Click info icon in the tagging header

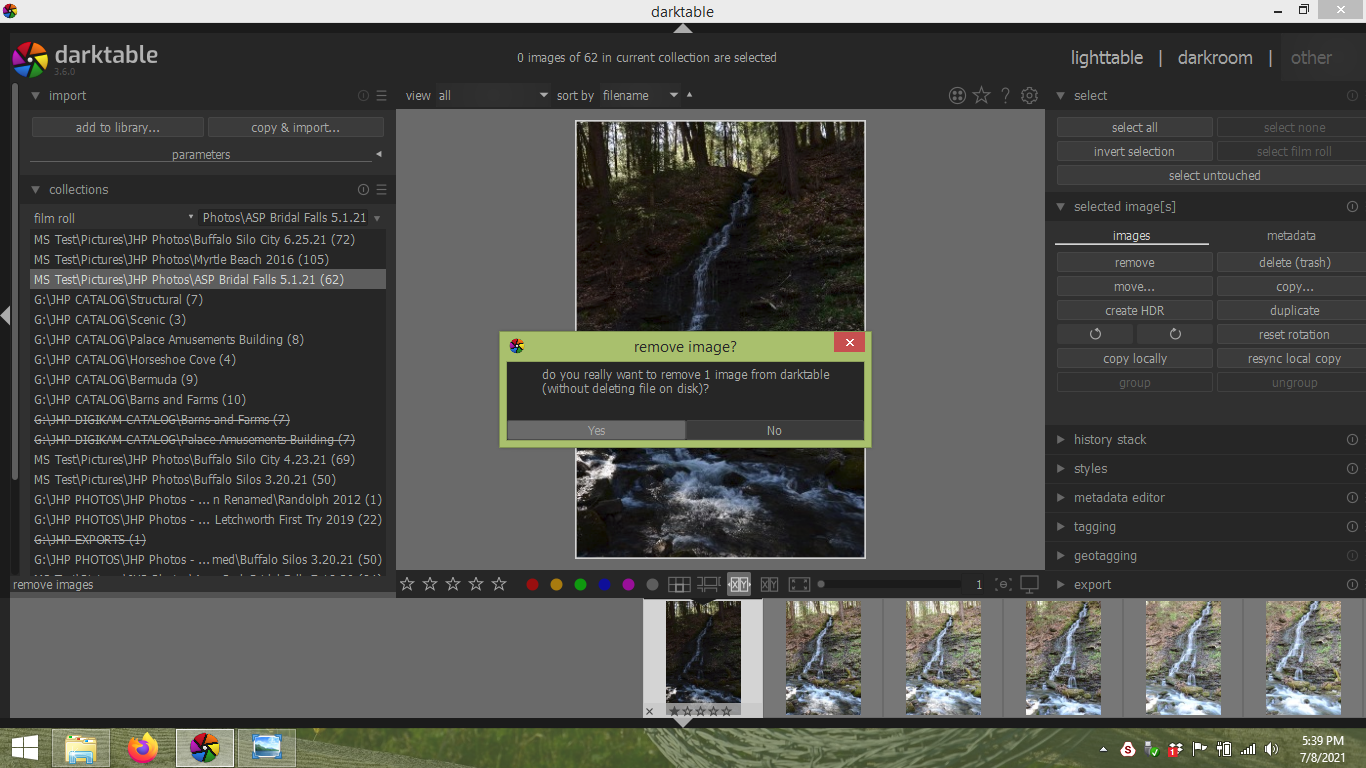pos(1352,527)
